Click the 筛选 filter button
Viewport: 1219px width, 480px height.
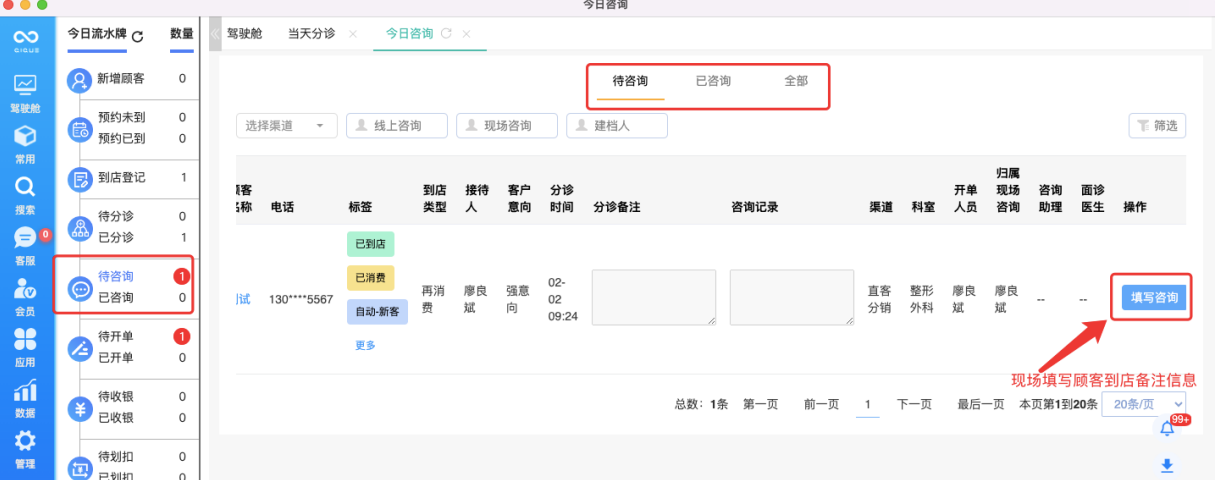point(1157,125)
